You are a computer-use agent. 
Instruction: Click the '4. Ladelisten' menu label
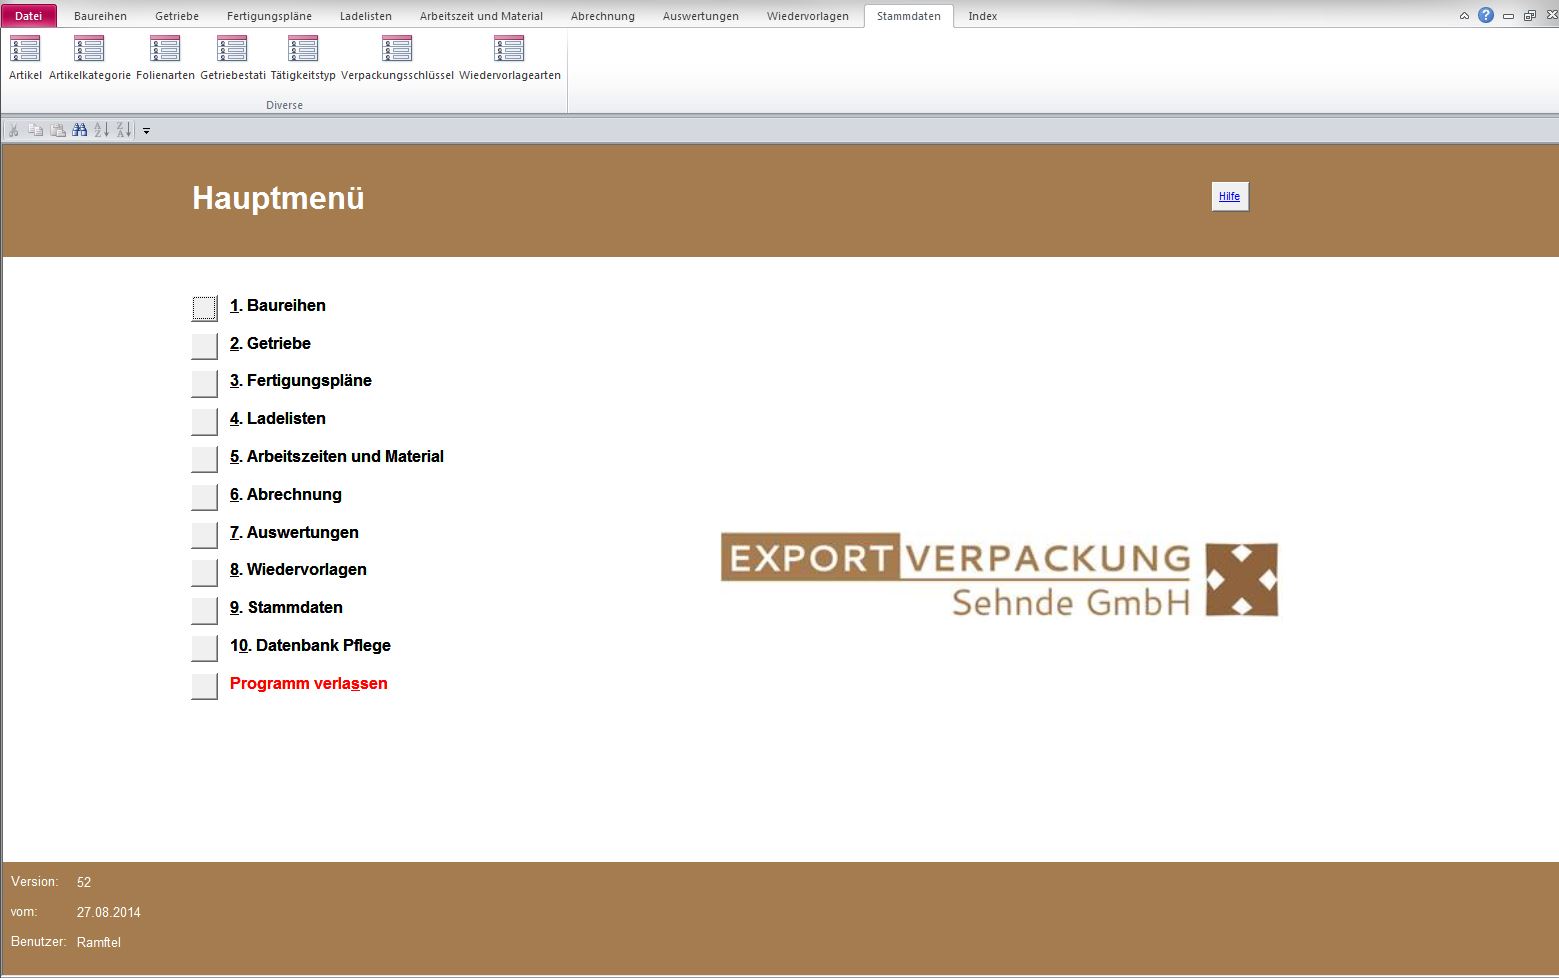coord(278,419)
